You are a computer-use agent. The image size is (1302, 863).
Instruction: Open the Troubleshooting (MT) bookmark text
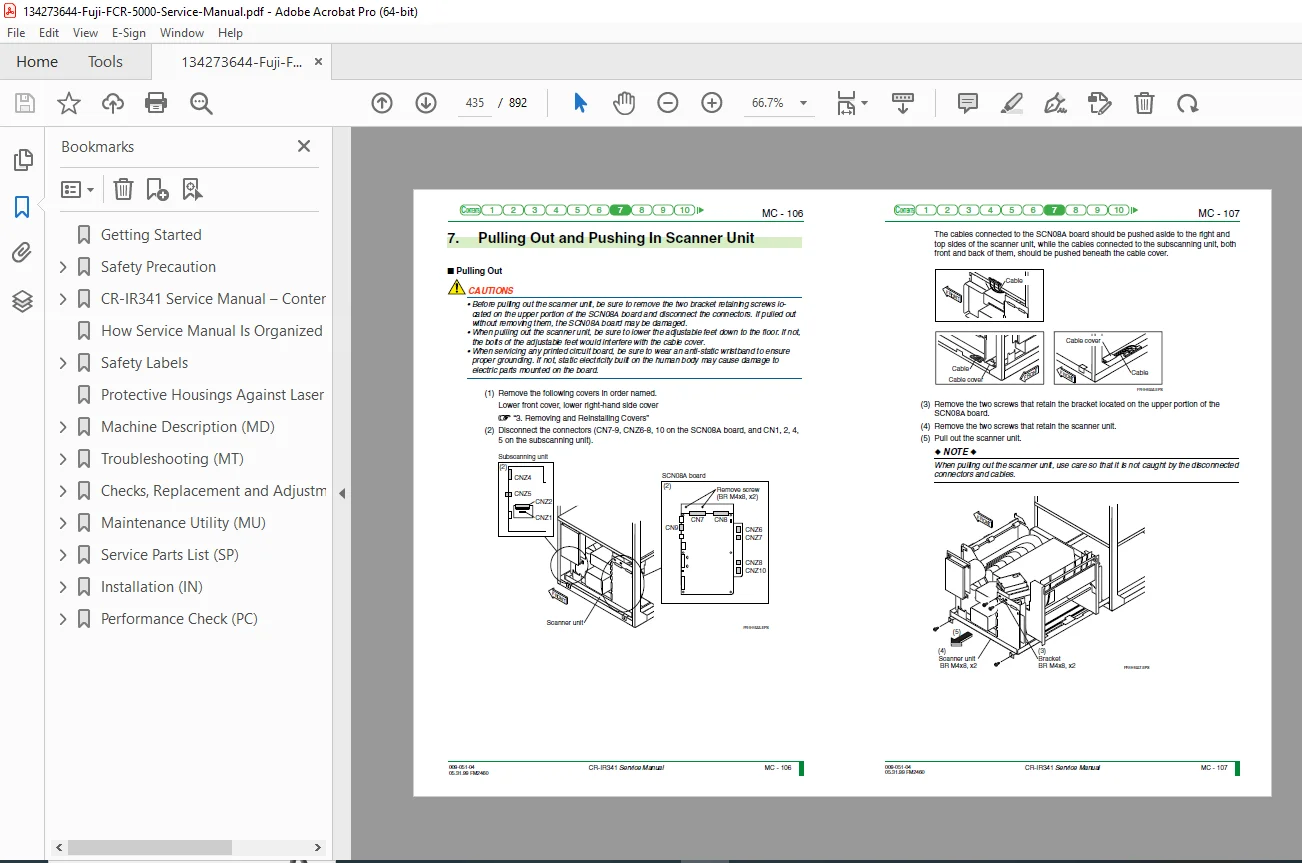pos(172,459)
